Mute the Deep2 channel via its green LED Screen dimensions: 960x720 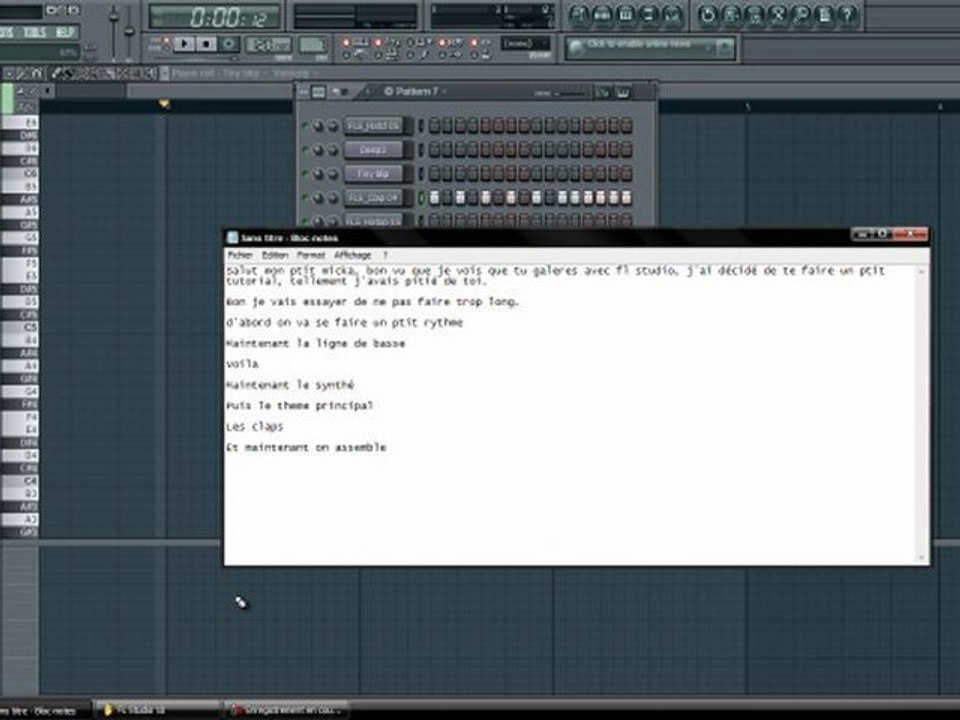pos(305,149)
